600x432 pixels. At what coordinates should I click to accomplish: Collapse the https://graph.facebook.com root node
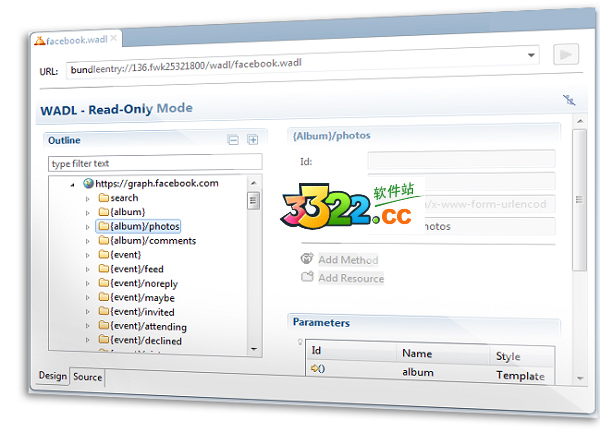(x=72, y=185)
